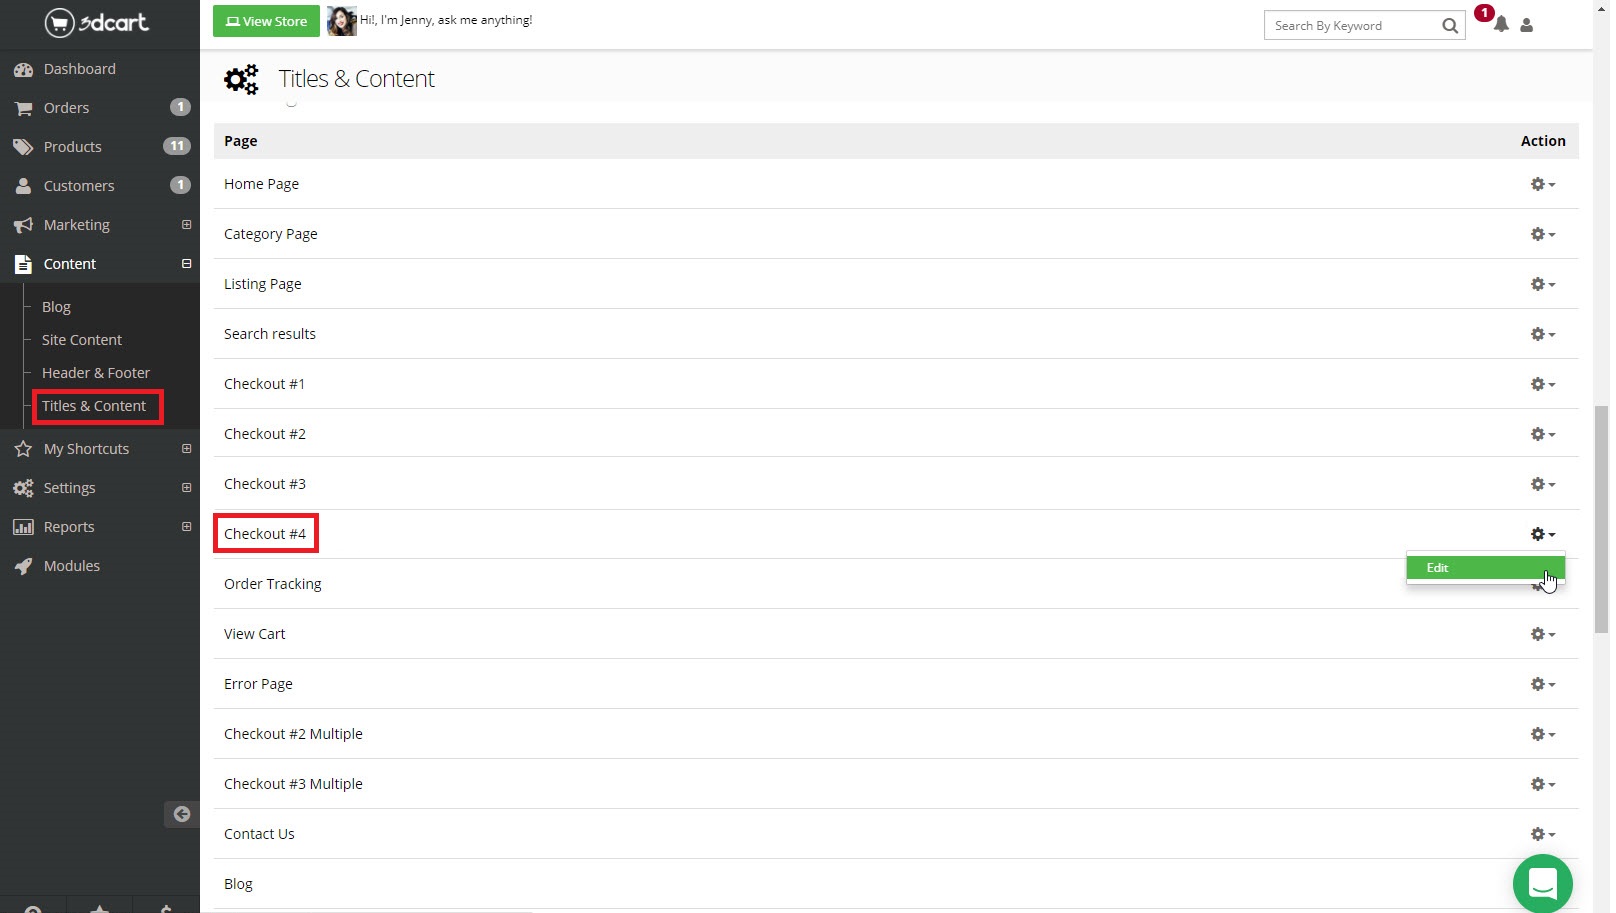The image size is (1616, 913).
Task: Click the search magnifier icon
Action: [1449, 26]
